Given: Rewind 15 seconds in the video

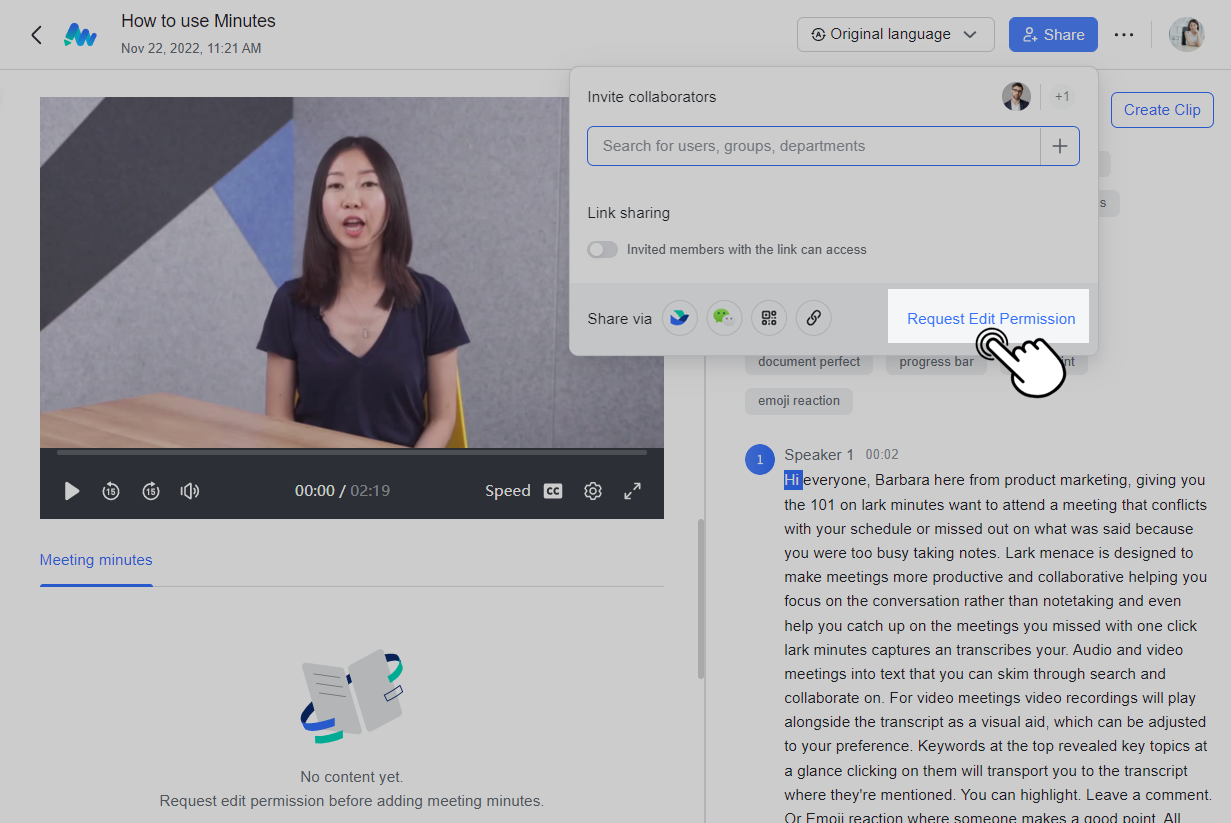Looking at the screenshot, I should coord(111,491).
